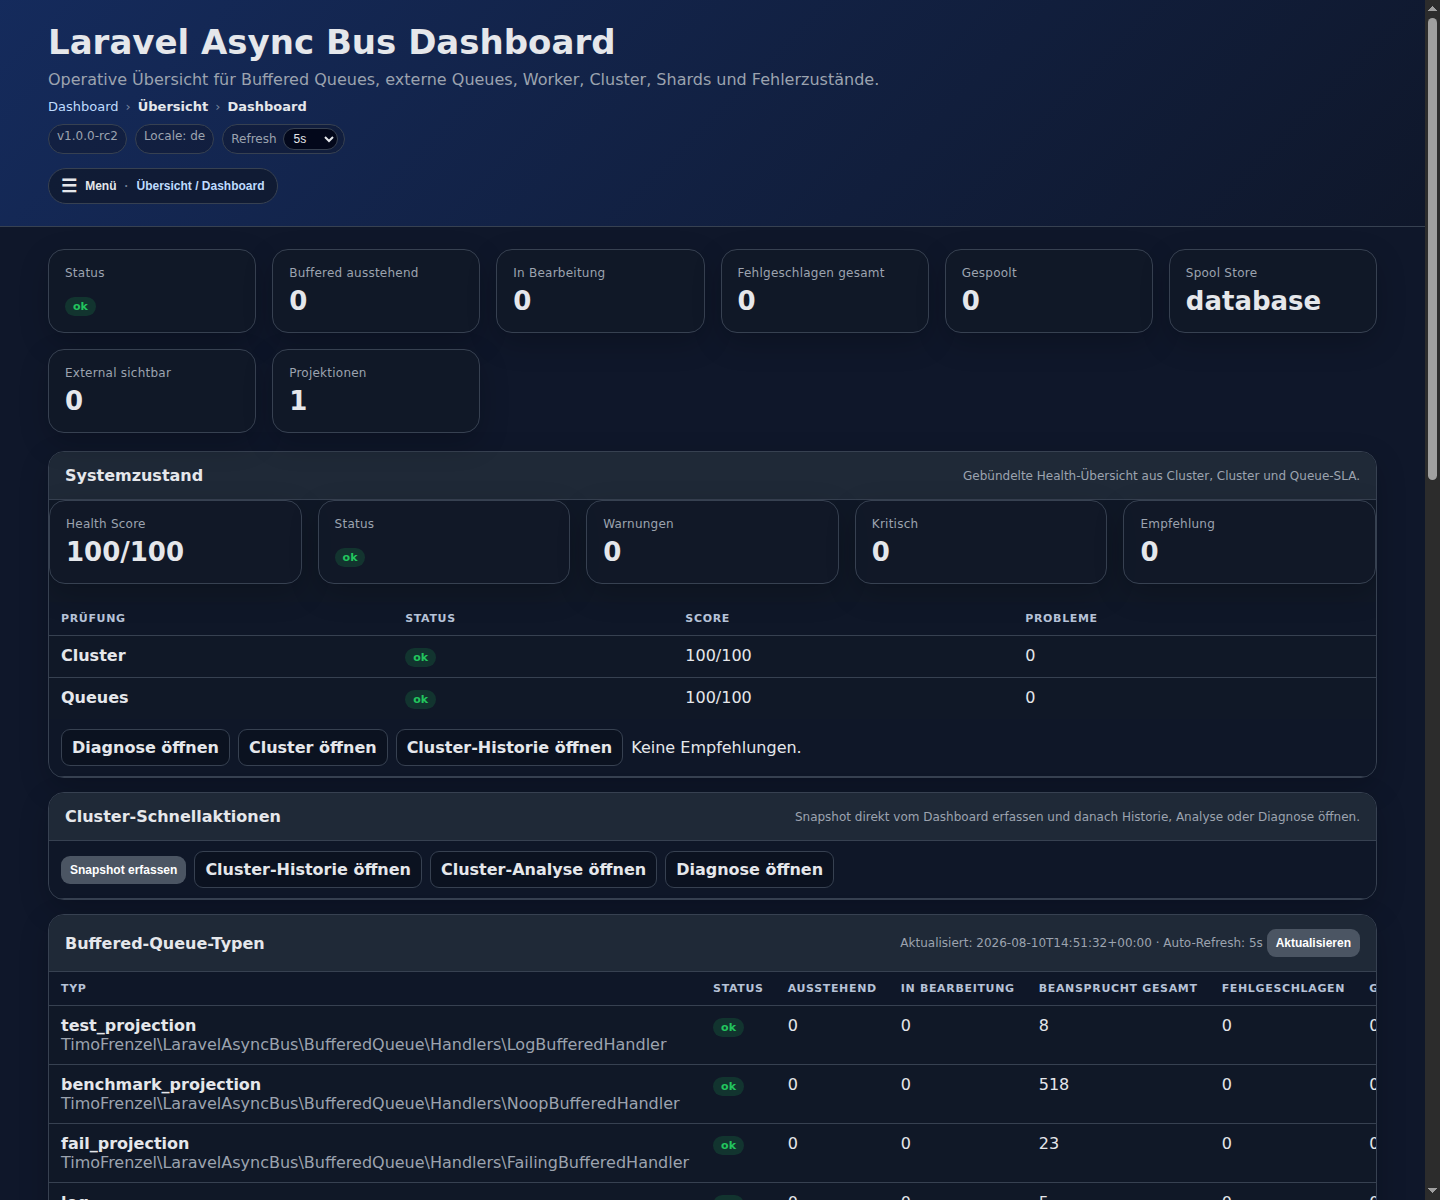Screen dimensions: 1440x1200
Task: Open the Übersicht / Dashboard menu label
Action: point(200,186)
